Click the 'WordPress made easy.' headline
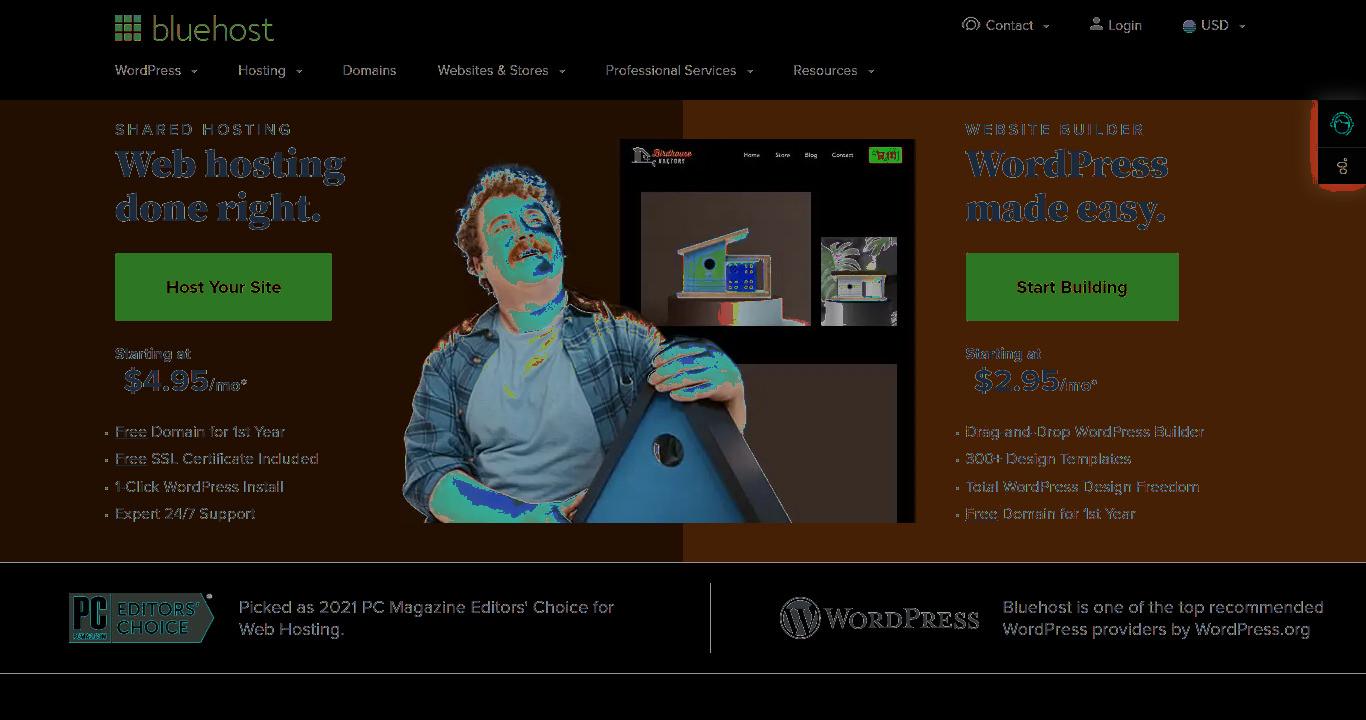 pos(1067,186)
